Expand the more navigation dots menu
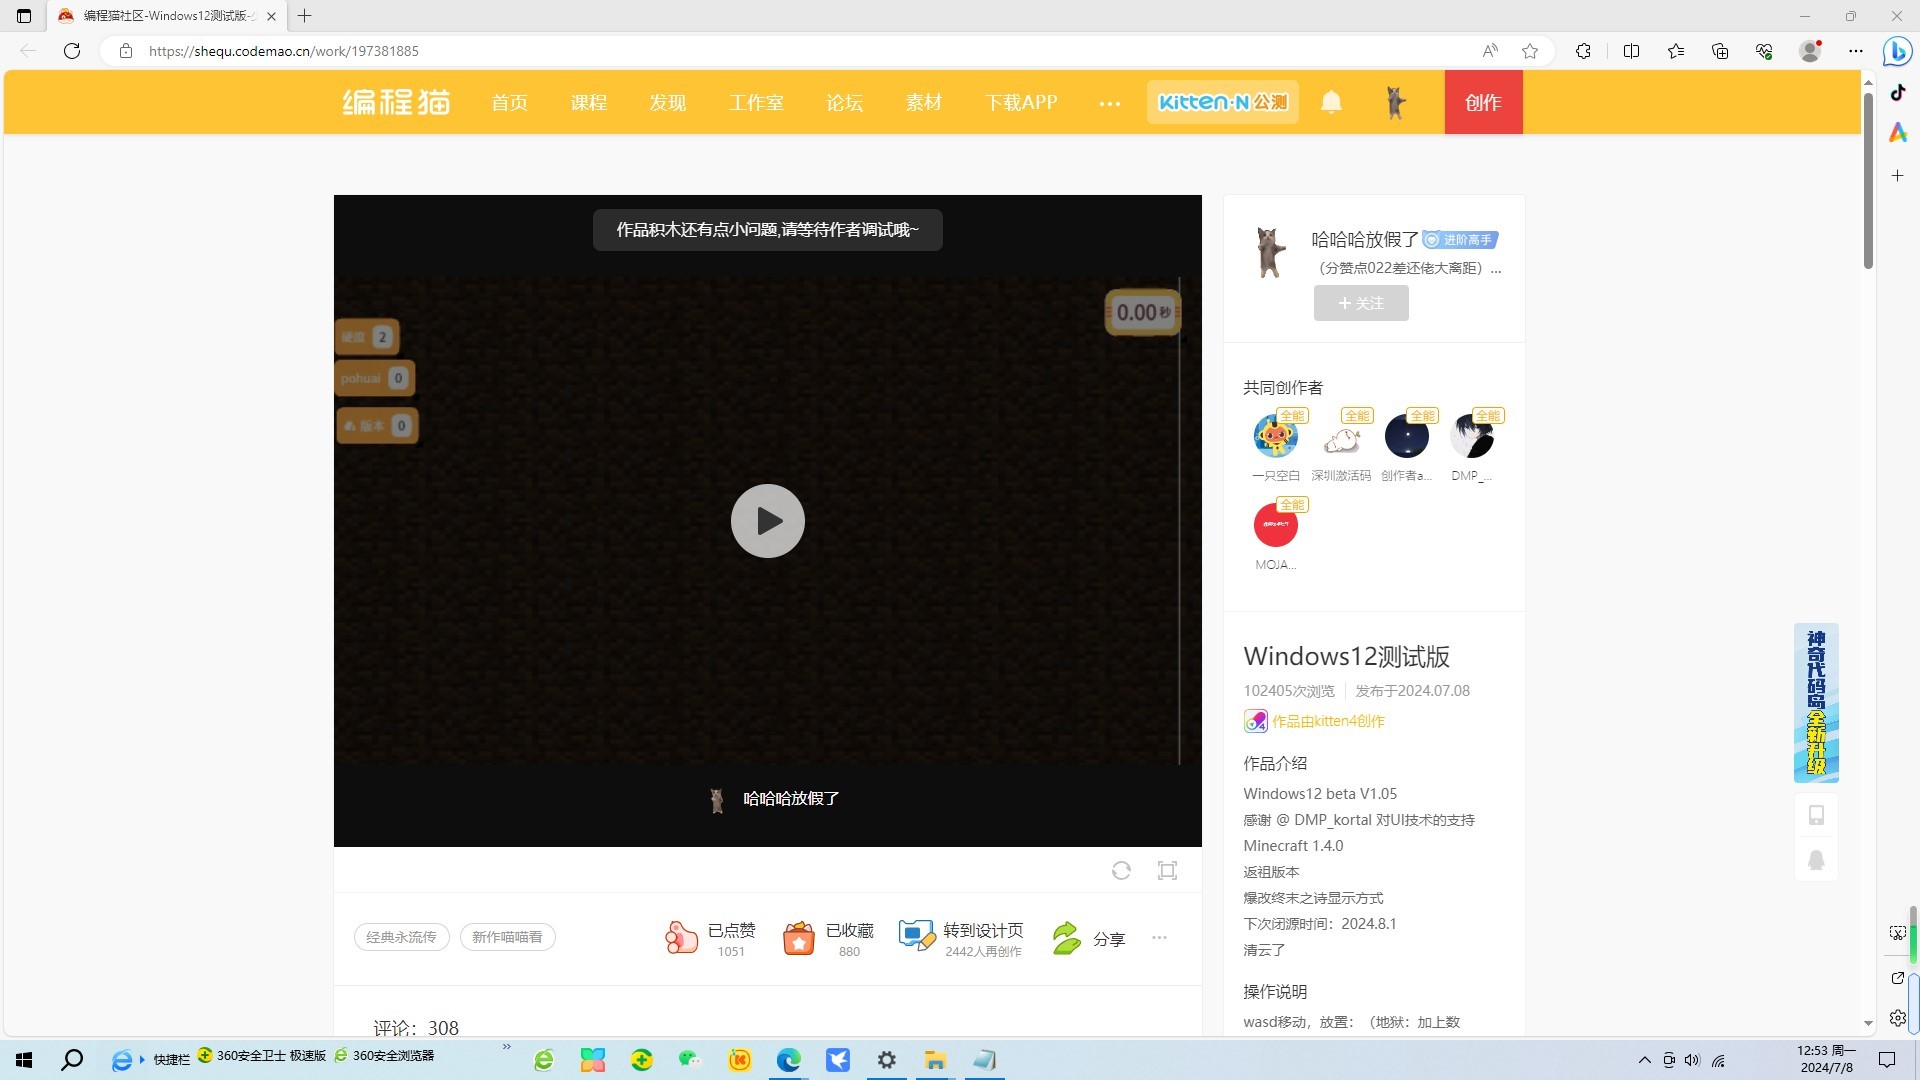This screenshot has width=1920, height=1080. [x=1109, y=103]
